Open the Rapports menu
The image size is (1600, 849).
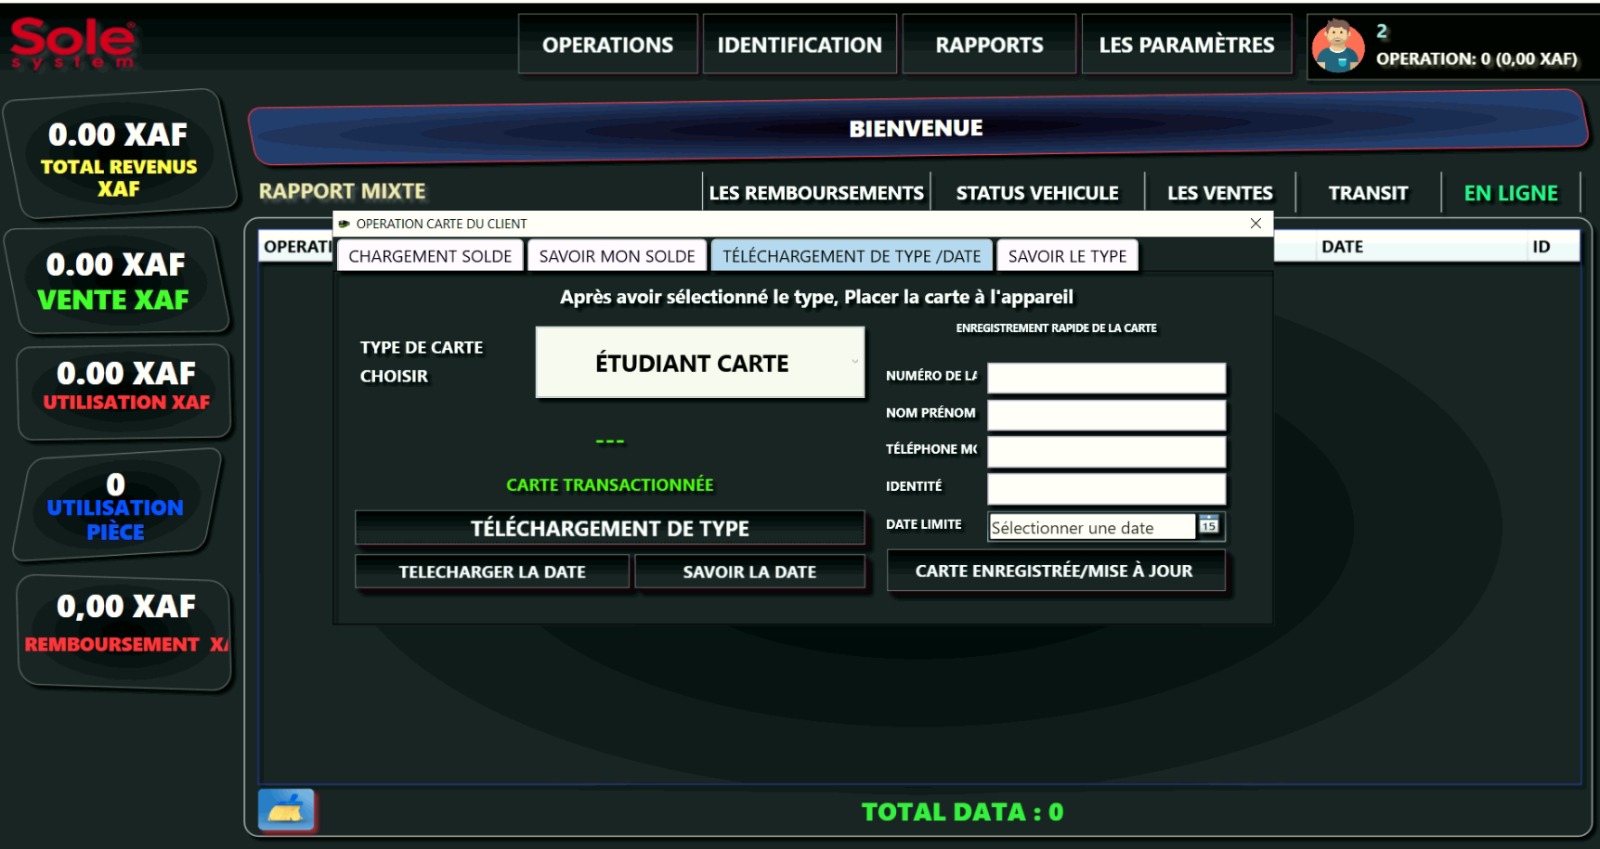tap(988, 45)
